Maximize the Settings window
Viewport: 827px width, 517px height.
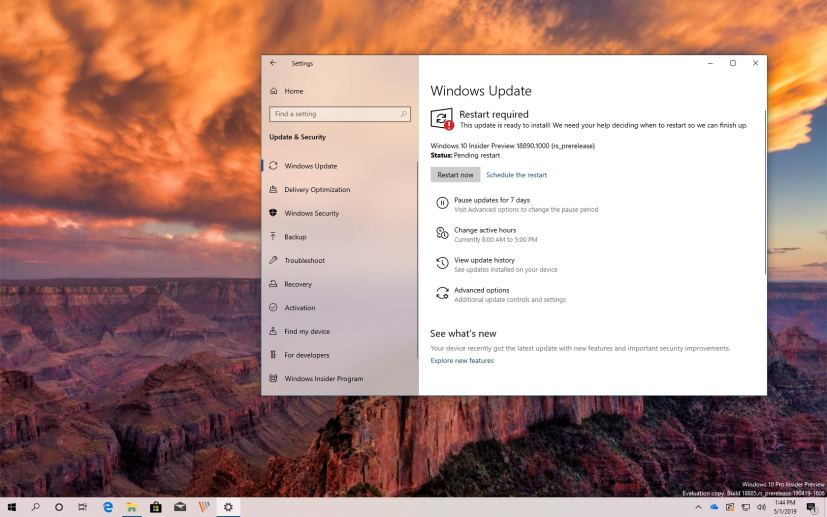click(x=733, y=63)
